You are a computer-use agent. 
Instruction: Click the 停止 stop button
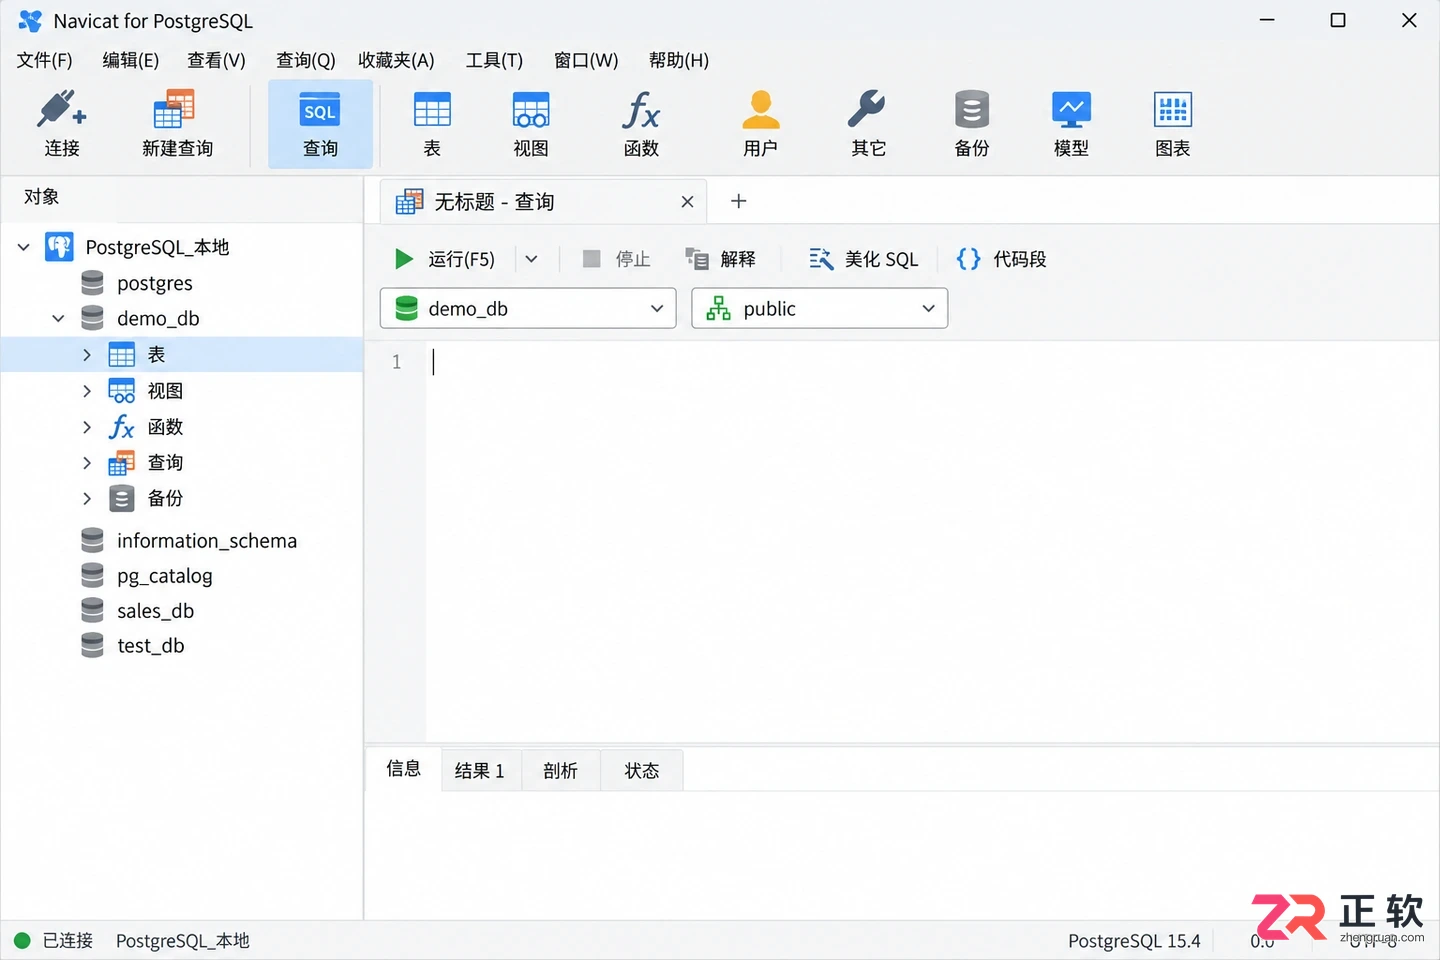tap(616, 259)
